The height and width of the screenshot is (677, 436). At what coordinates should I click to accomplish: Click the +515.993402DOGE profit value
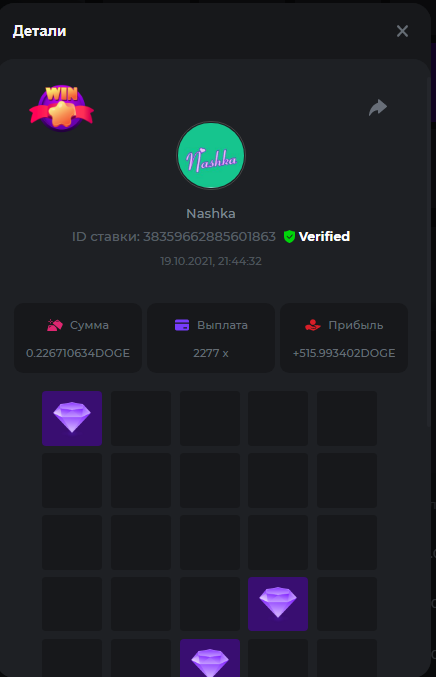click(x=344, y=353)
